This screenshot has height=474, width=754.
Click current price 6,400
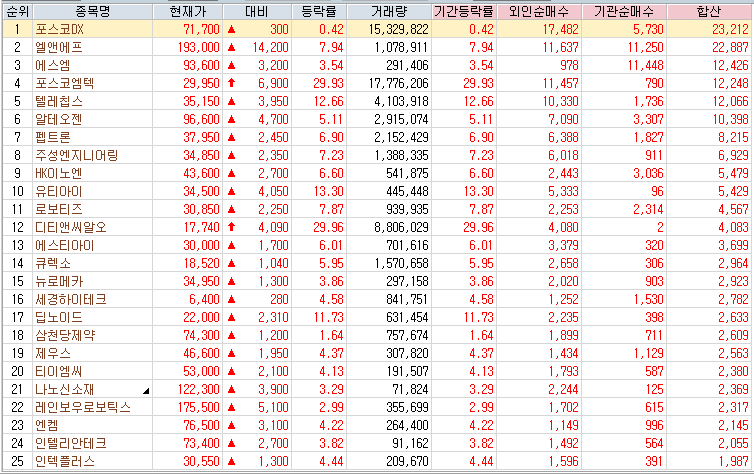click(x=204, y=299)
